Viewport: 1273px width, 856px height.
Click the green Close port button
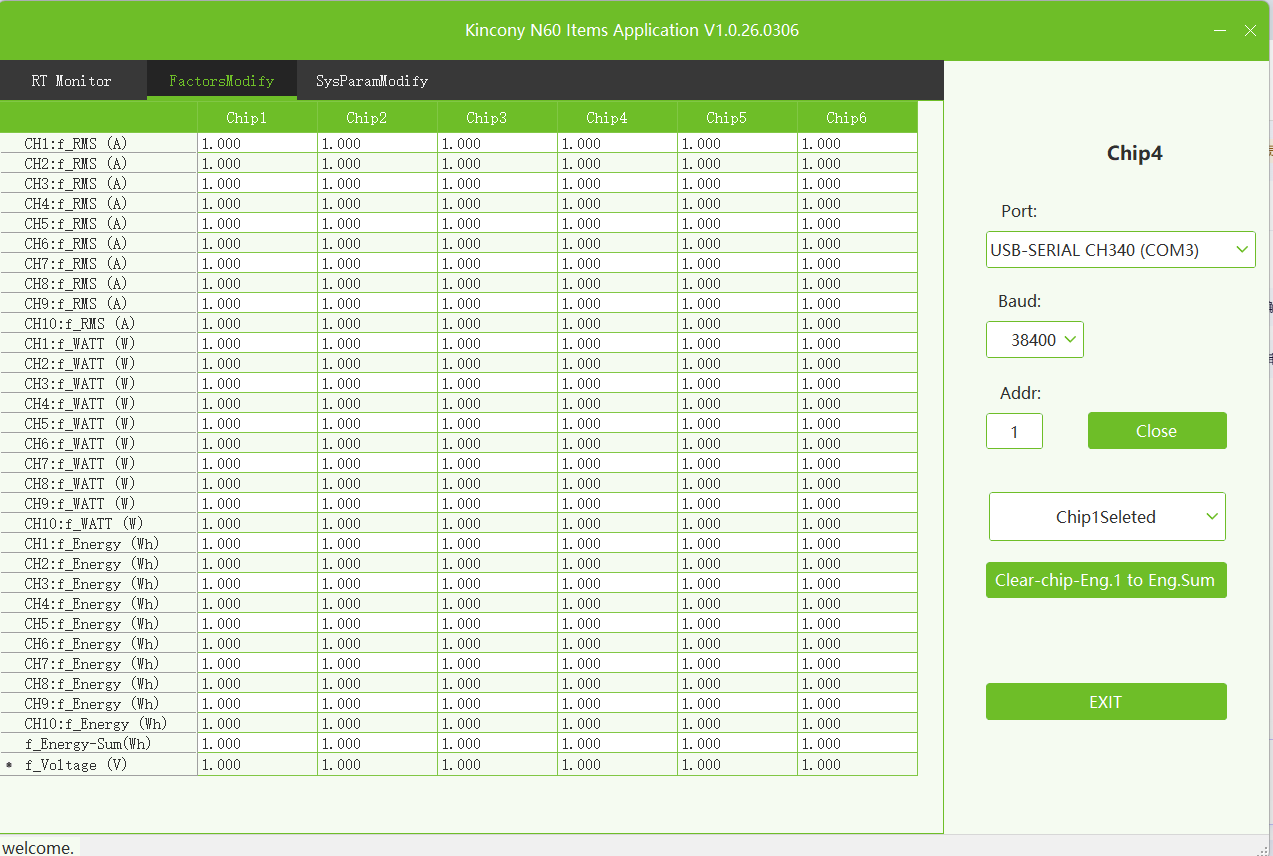1156,431
